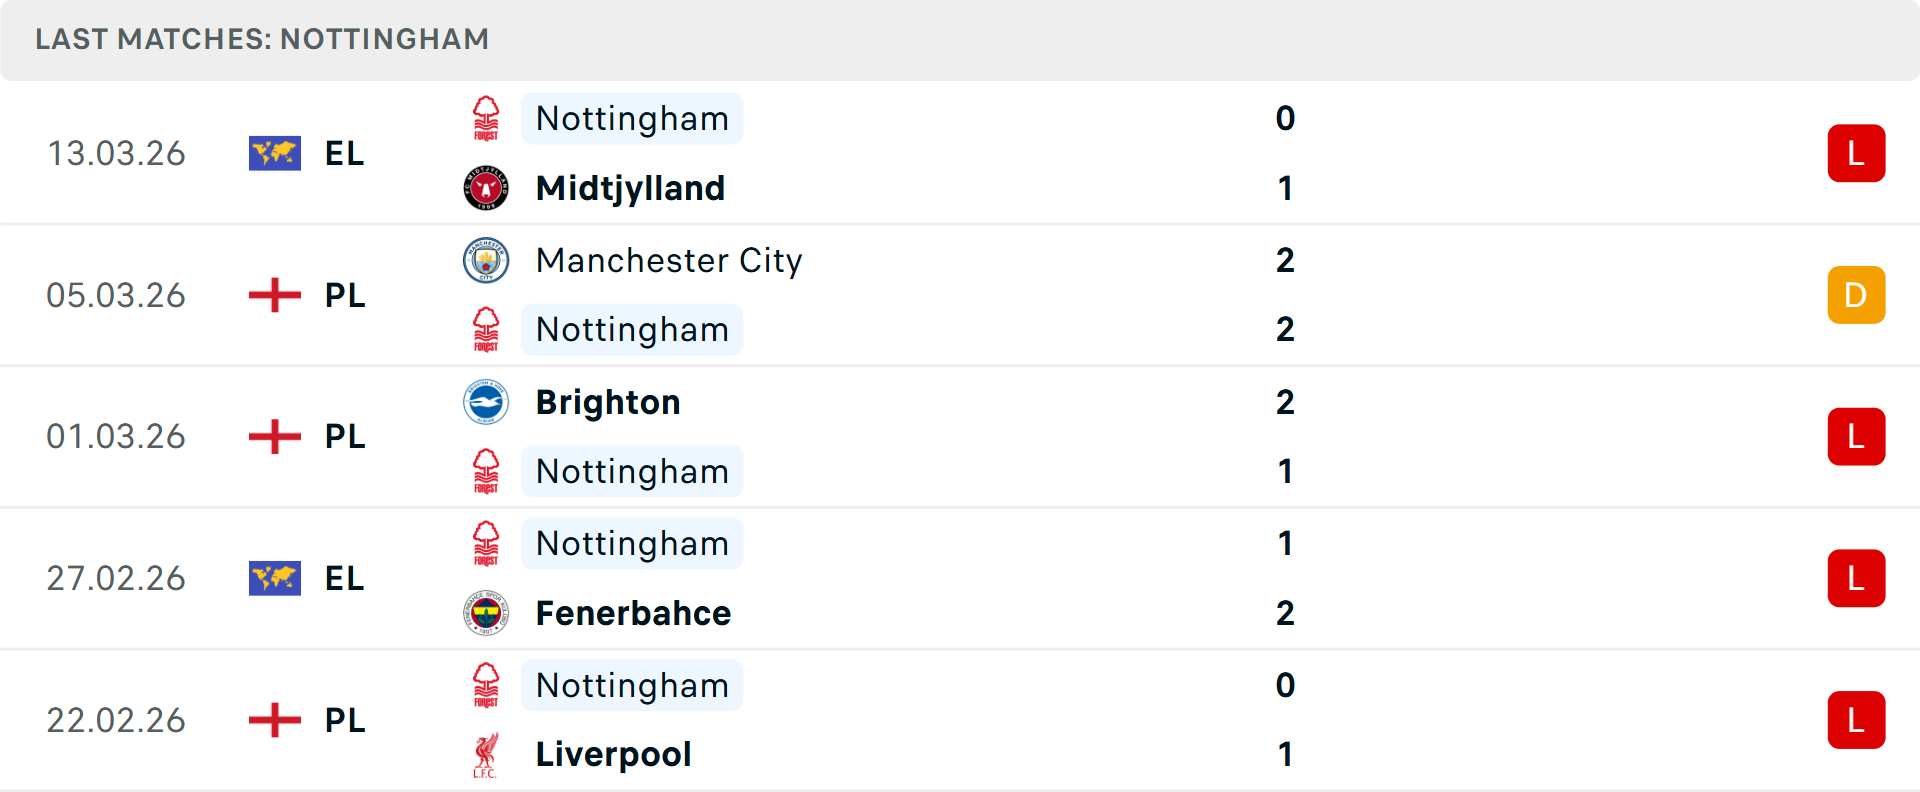1920x792 pixels.
Task: Open the Fenerbahce team link
Action: 633,613
